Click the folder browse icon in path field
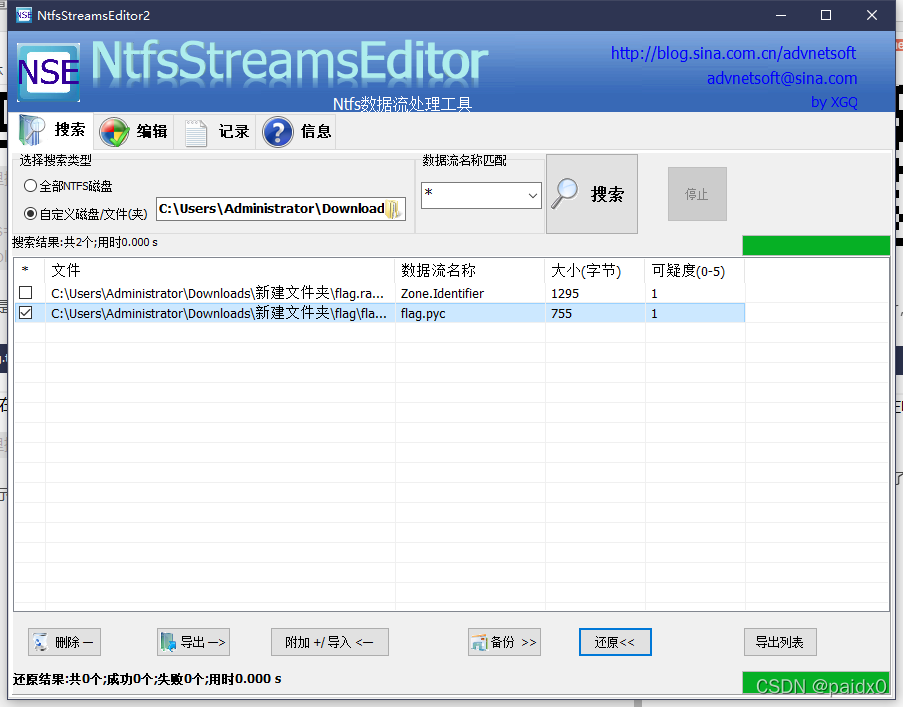 pos(393,209)
